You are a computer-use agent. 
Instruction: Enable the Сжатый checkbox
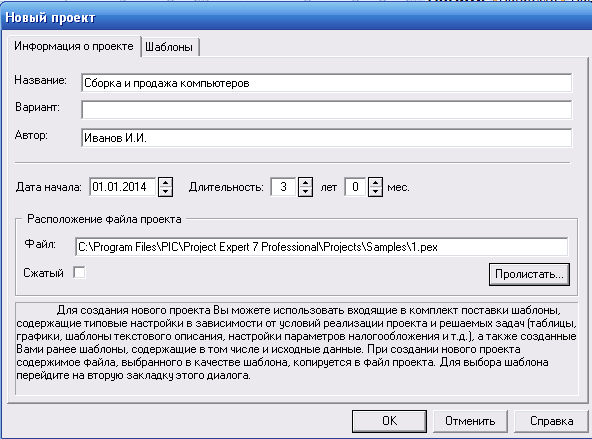(x=79, y=273)
